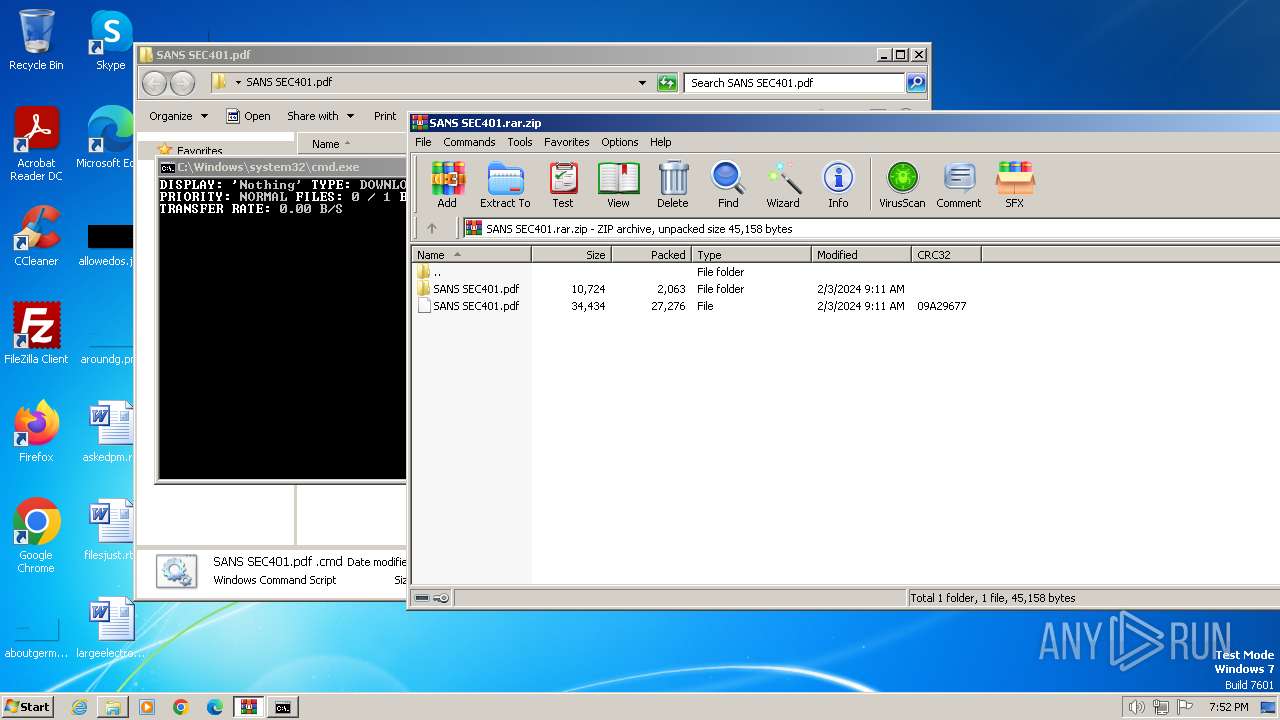Click Print in Explorer toolbar

pyautogui.click(x=385, y=116)
